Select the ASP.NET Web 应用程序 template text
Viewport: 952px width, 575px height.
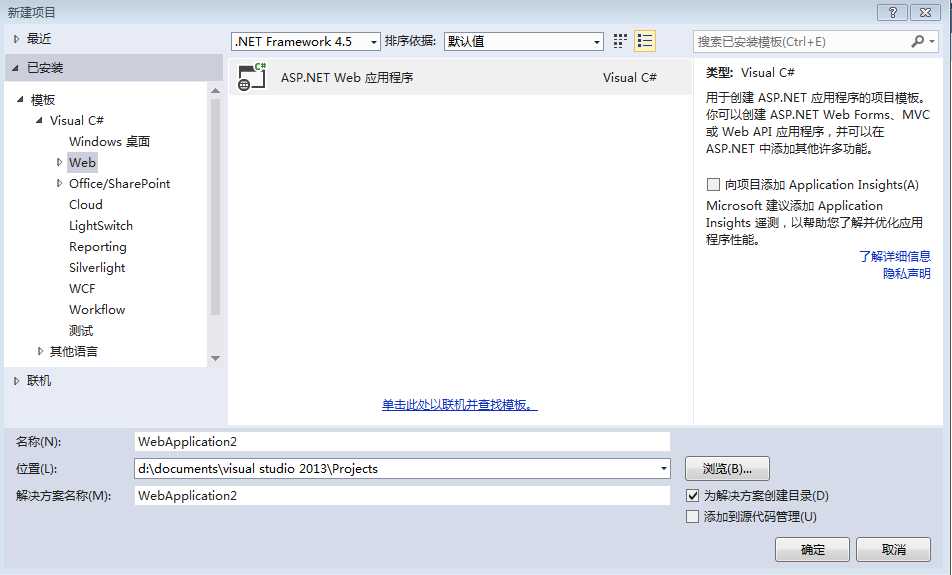[x=347, y=78]
